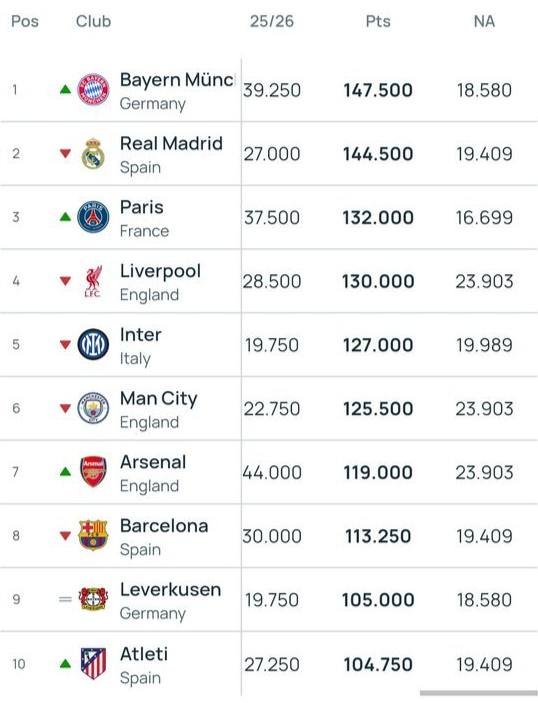Image resolution: width=538 pixels, height=703 pixels.
Task: Open the Barcelona club name link
Action: click(x=164, y=525)
